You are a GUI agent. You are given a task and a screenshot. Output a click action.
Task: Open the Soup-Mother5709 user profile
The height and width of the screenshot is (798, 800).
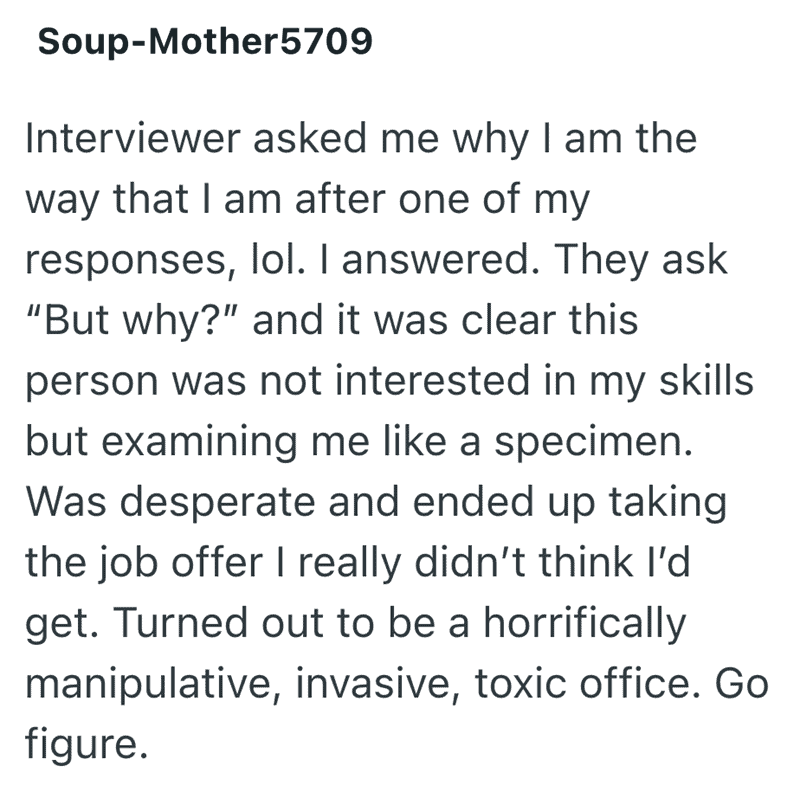[x=205, y=46]
